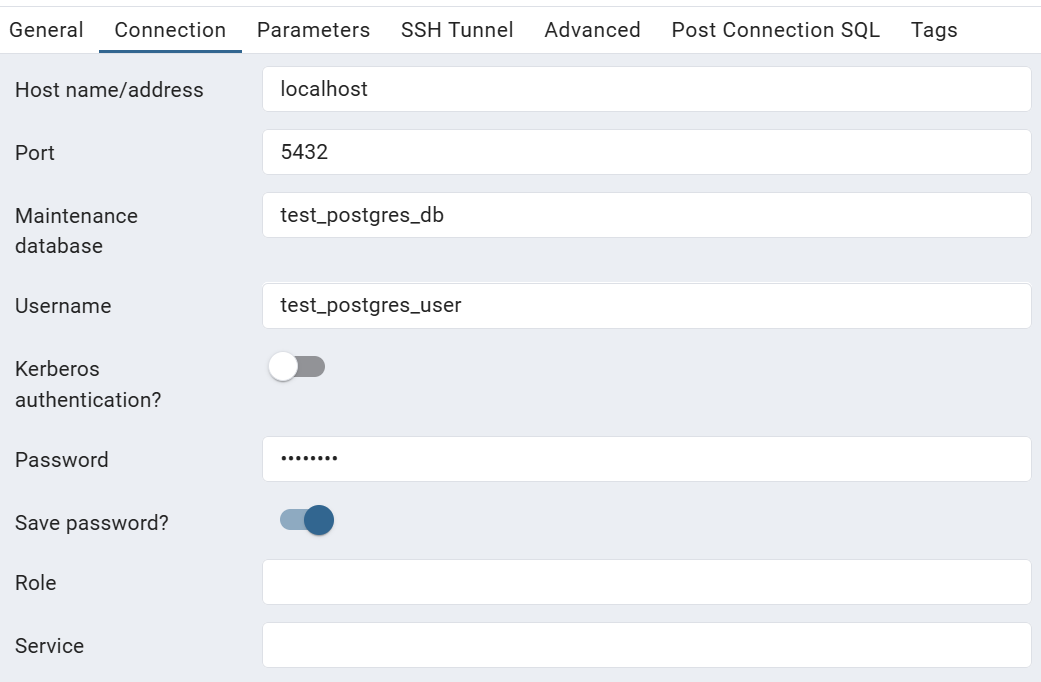Select the Connection tab

tap(169, 30)
